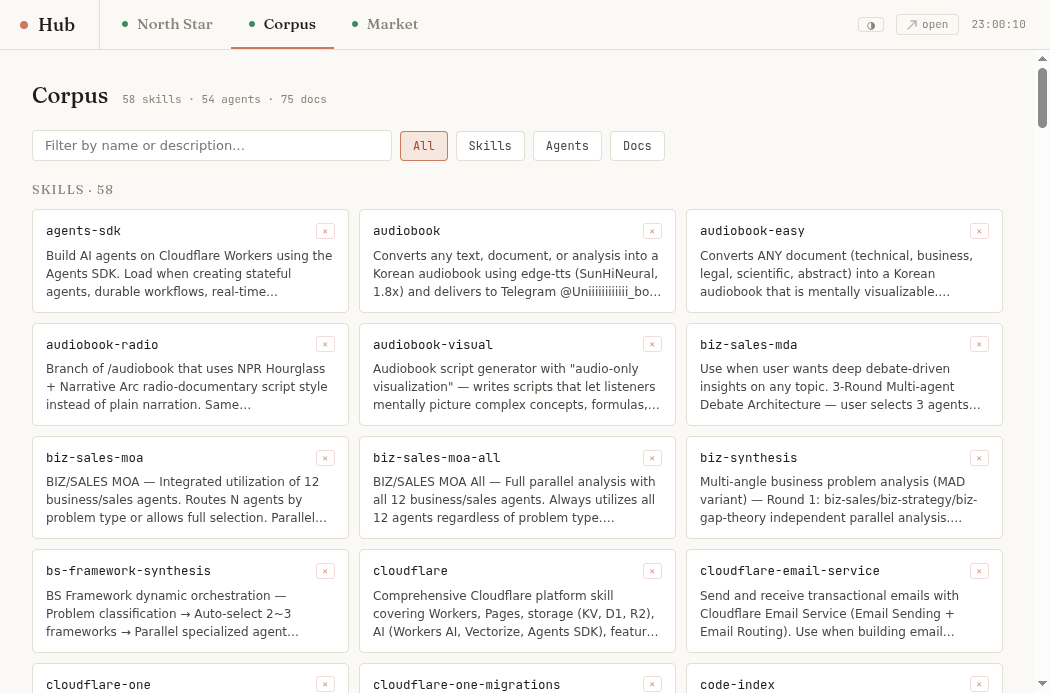Click the cloudflare-one-migrations card title
This screenshot has width=1050, height=693.
(466, 685)
